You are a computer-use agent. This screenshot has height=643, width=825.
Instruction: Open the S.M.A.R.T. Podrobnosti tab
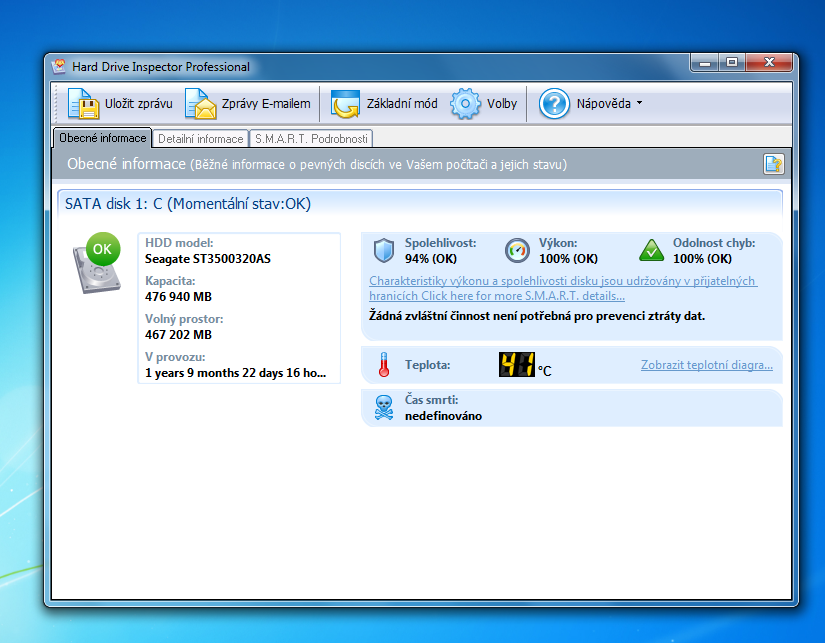click(x=311, y=139)
